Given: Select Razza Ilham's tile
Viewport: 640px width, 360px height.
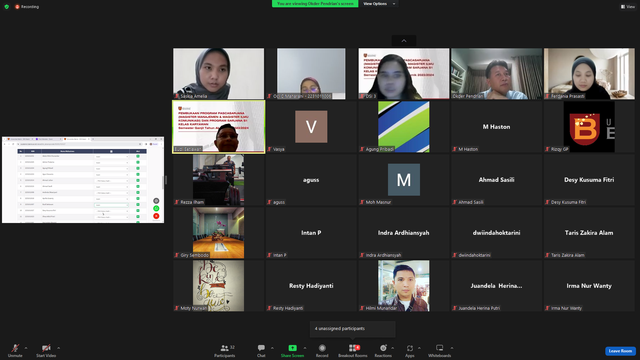Looking at the screenshot, I should click(x=218, y=180).
